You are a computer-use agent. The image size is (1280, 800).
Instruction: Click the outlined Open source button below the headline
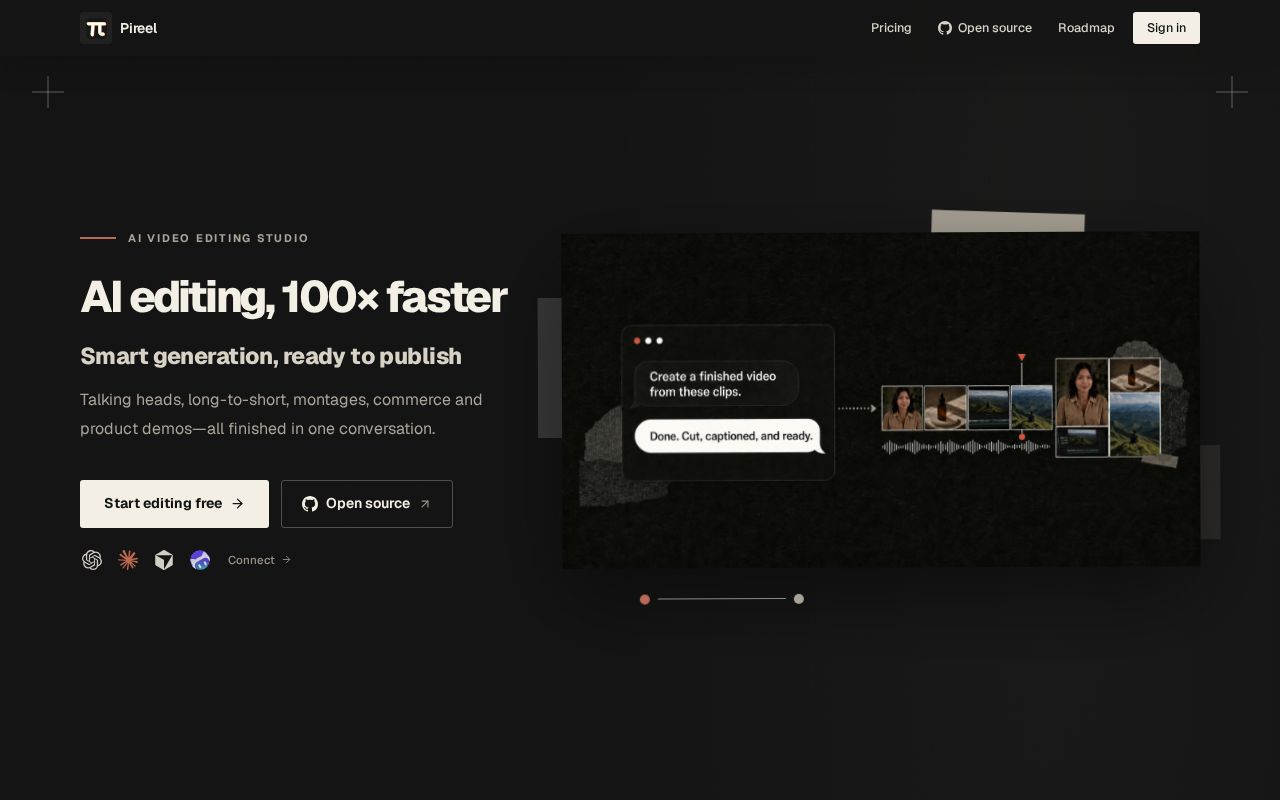tap(367, 504)
